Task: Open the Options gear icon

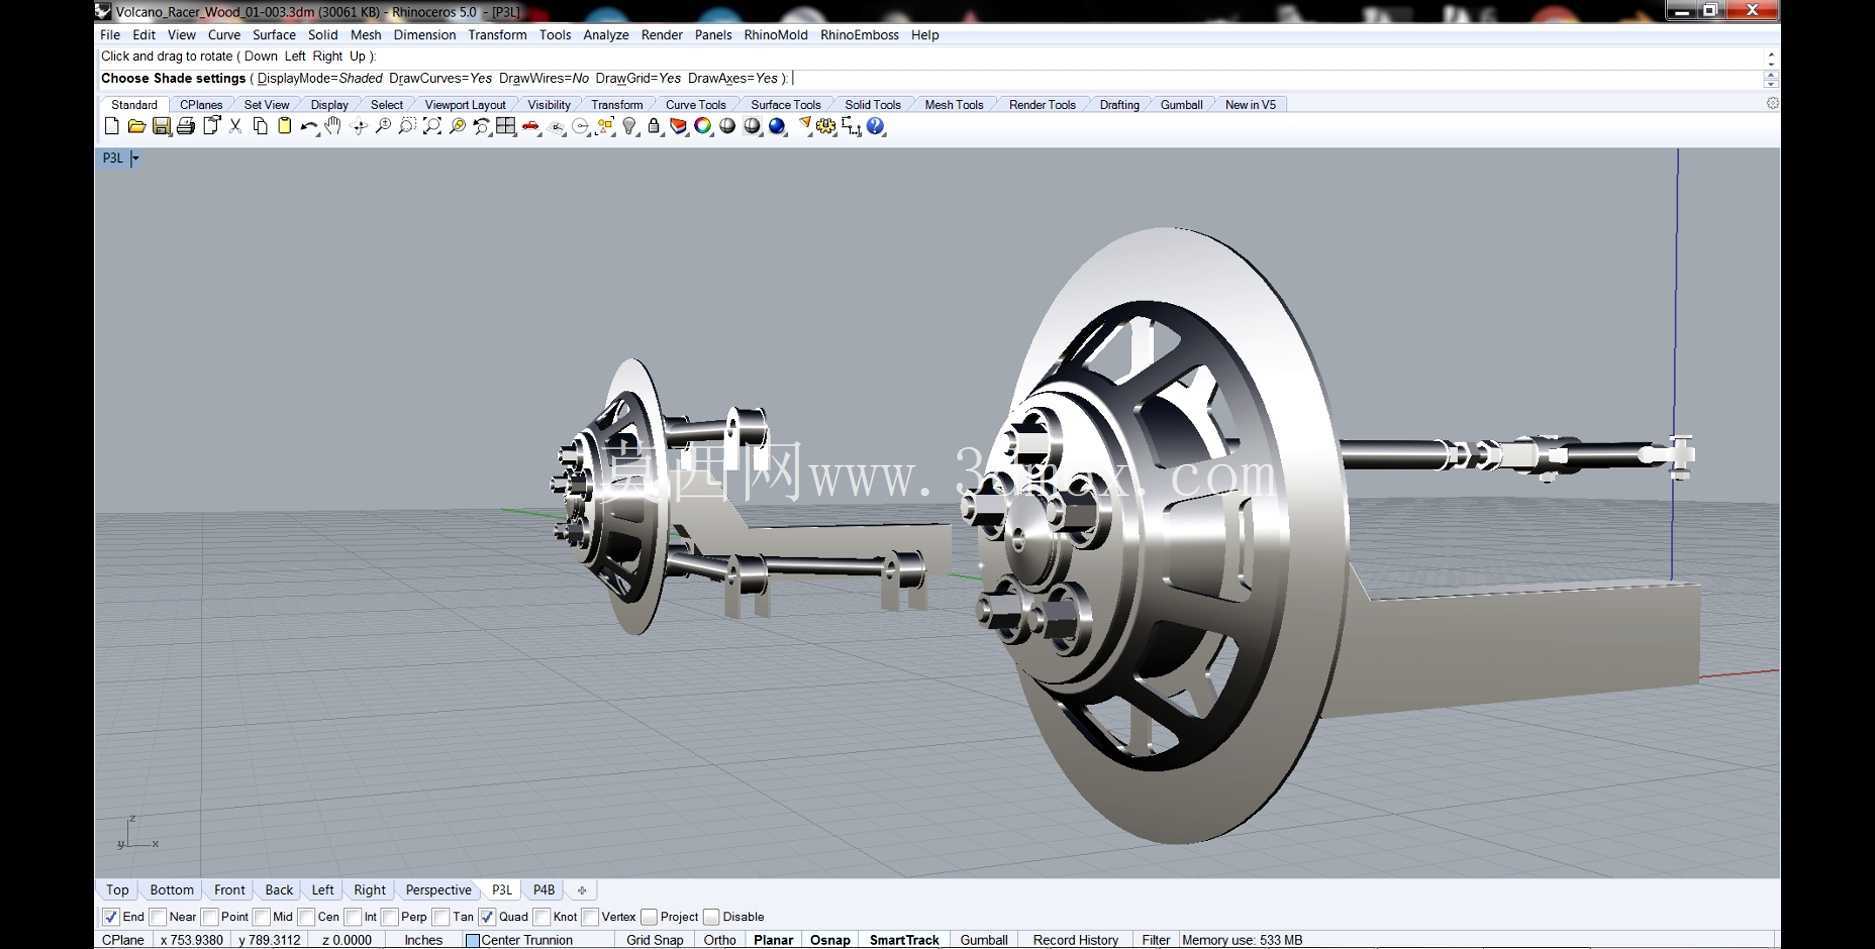Action: click(x=826, y=126)
